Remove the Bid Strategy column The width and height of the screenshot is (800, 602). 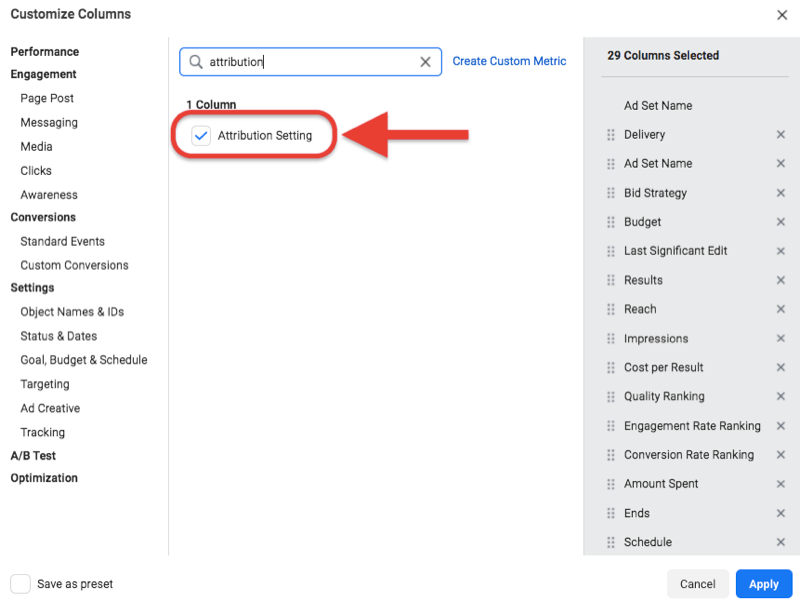(780, 193)
